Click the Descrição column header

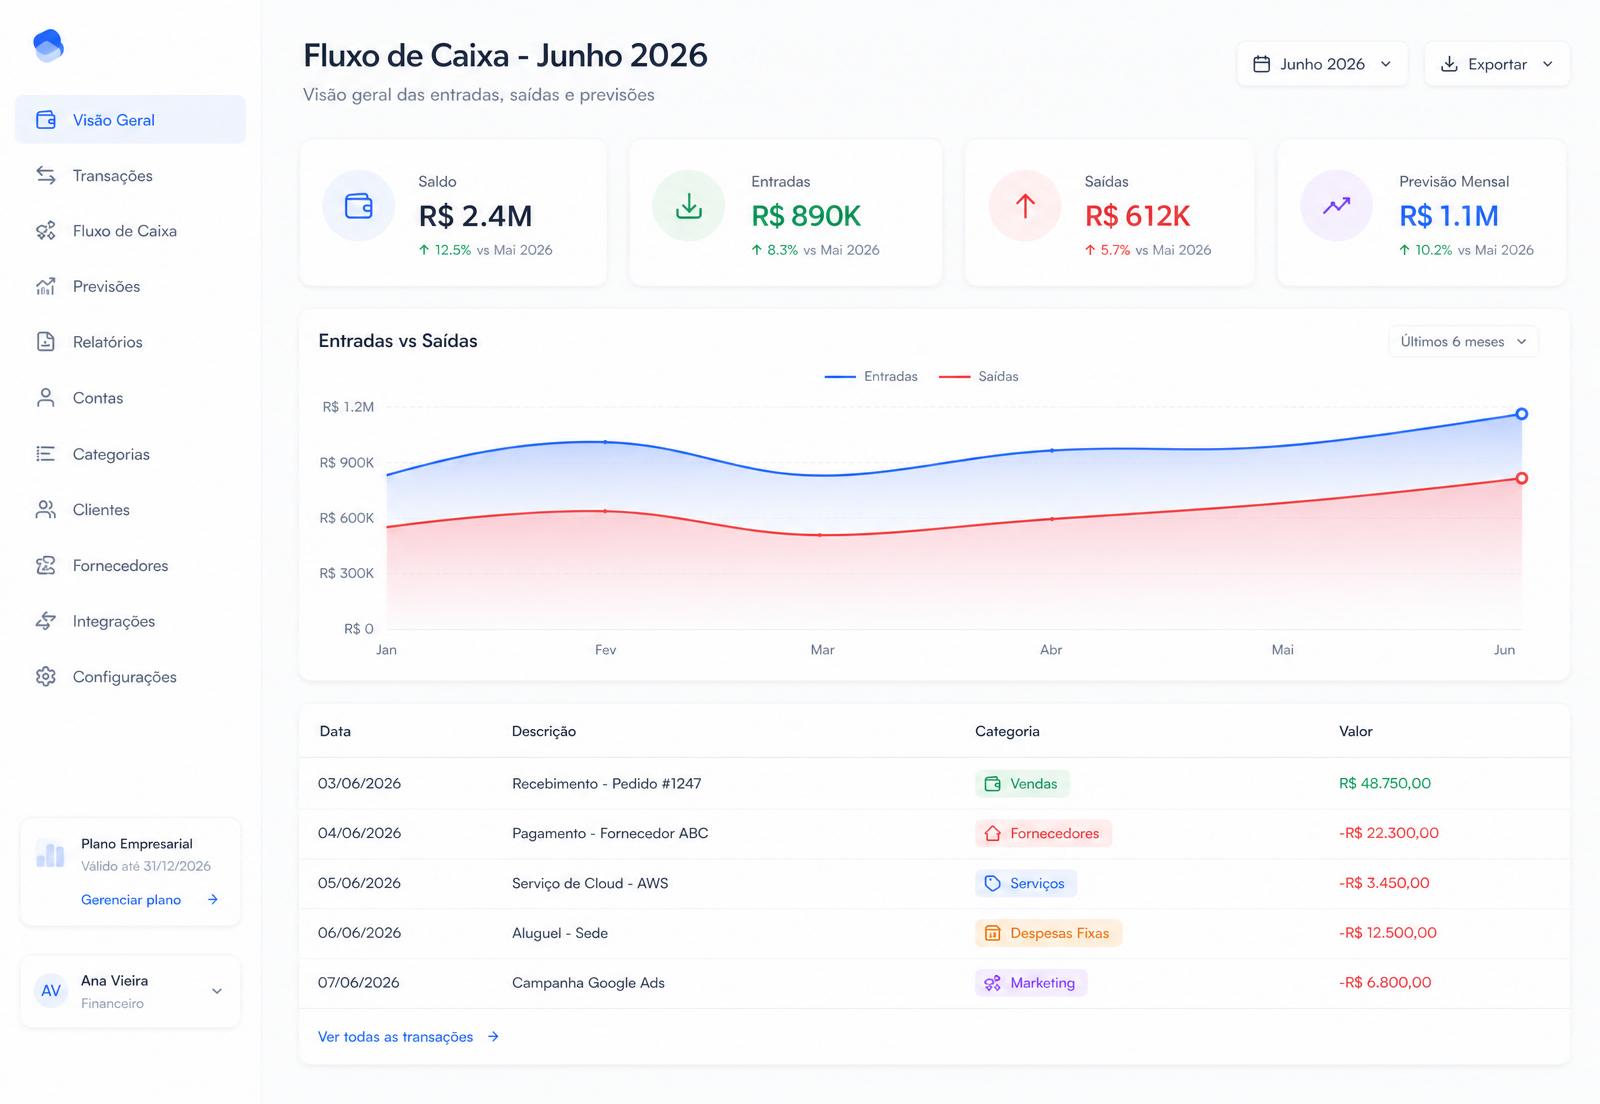[x=544, y=731]
